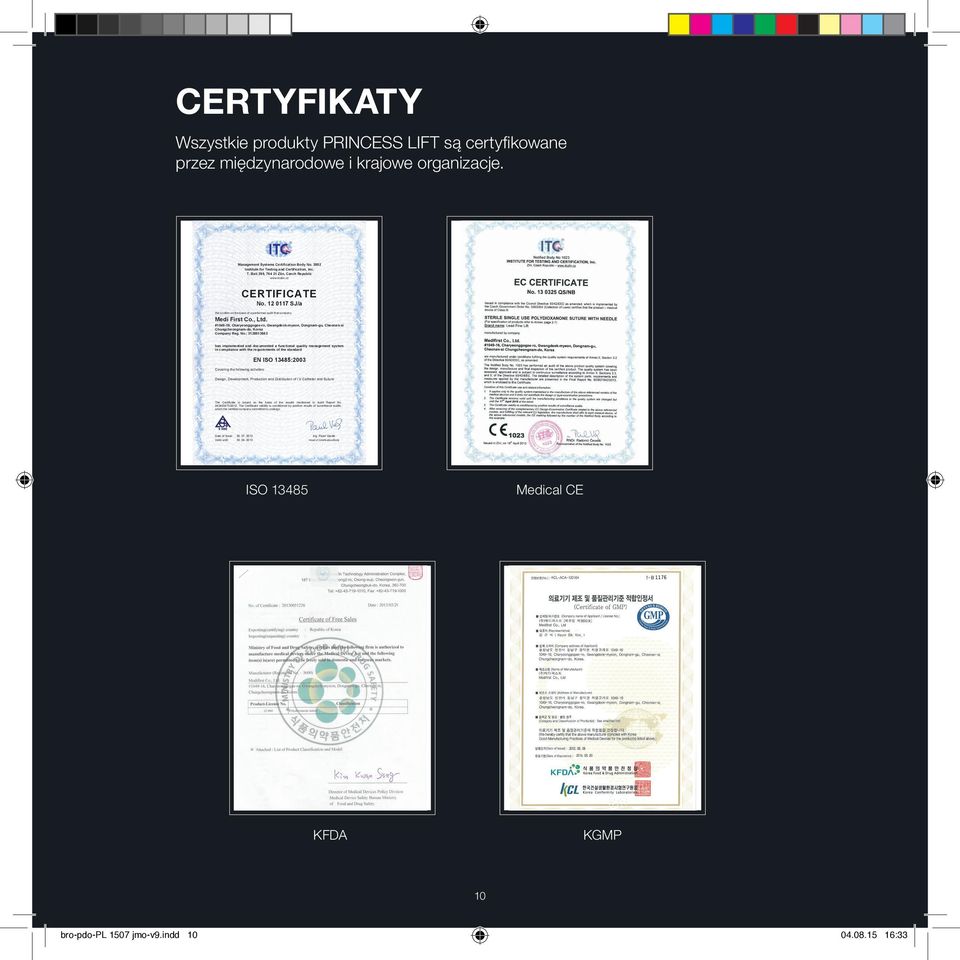The height and width of the screenshot is (960, 960).
Task: Click the right side registration mark
Action: [935, 480]
